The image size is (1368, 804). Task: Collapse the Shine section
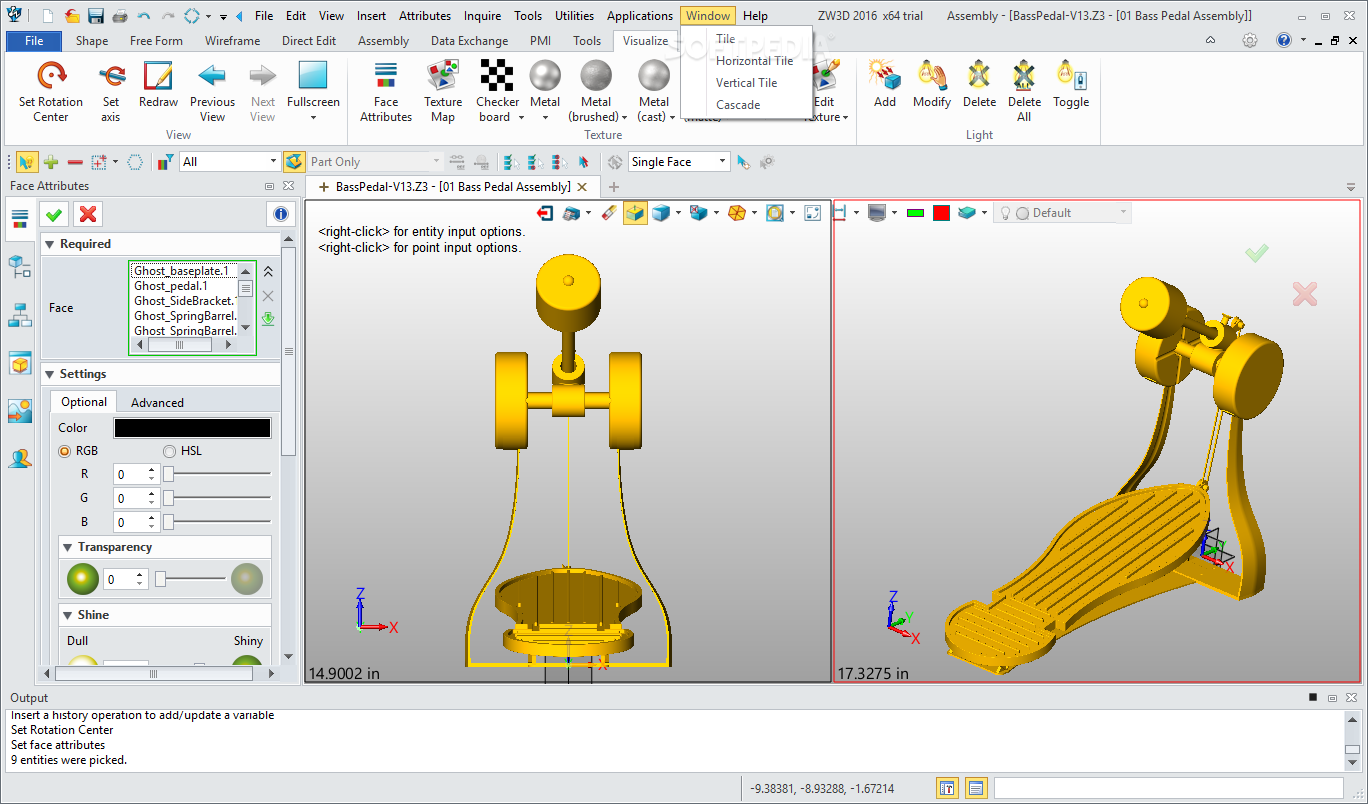coord(67,615)
